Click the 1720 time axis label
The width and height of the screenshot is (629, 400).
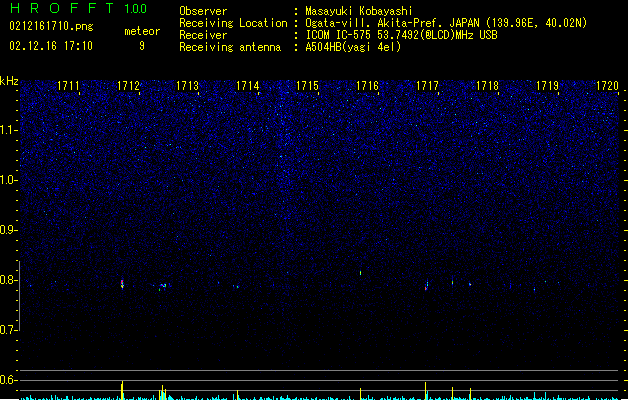pos(607,86)
